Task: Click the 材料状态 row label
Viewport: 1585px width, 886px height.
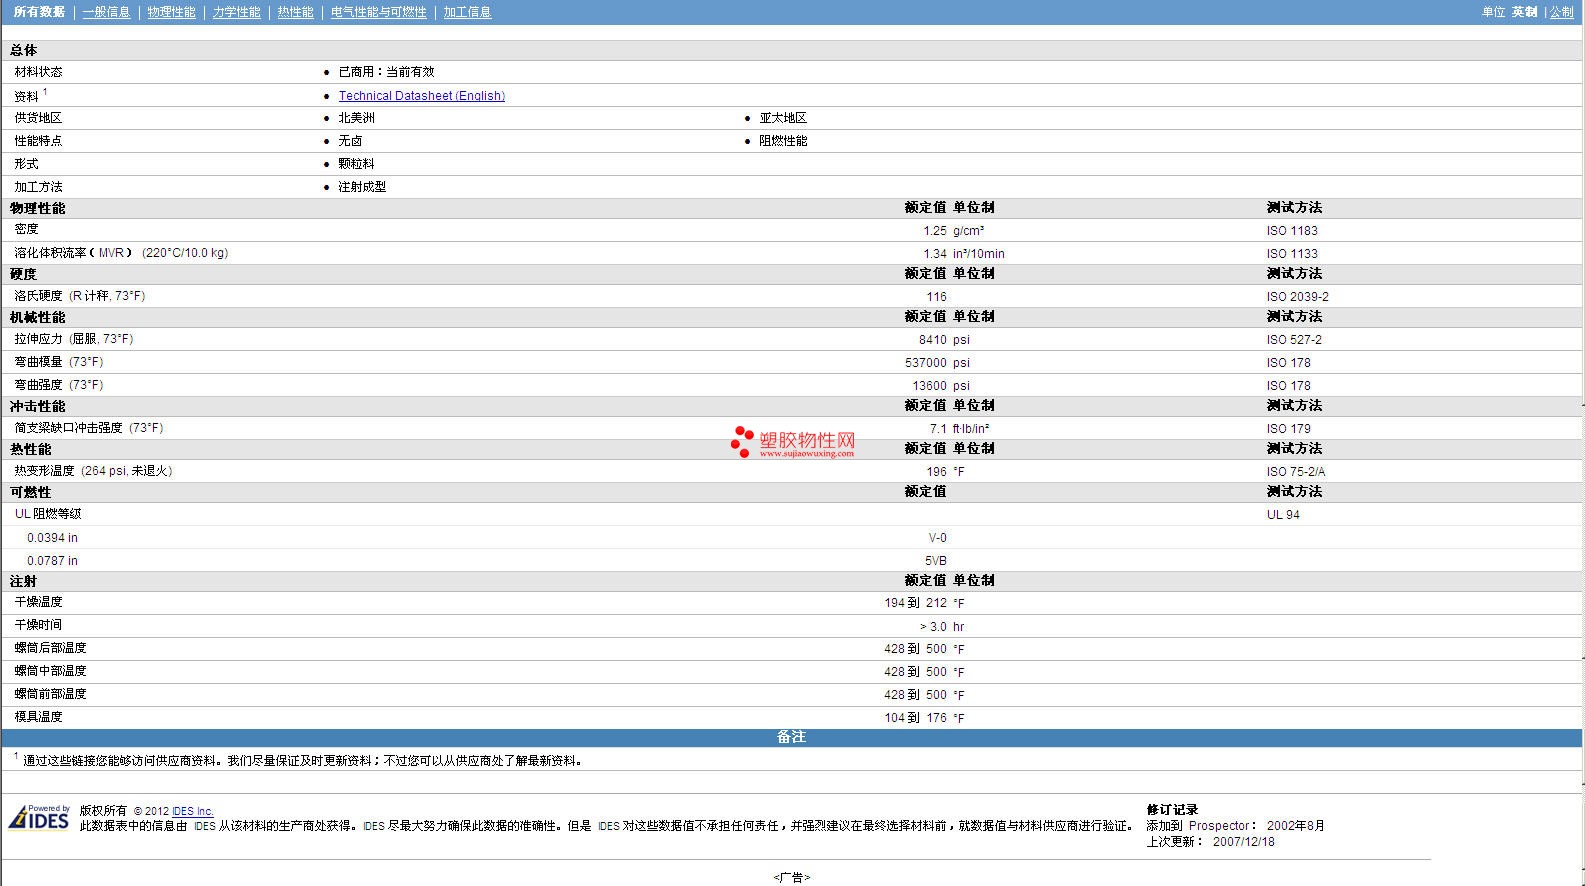Action: tap(38, 72)
